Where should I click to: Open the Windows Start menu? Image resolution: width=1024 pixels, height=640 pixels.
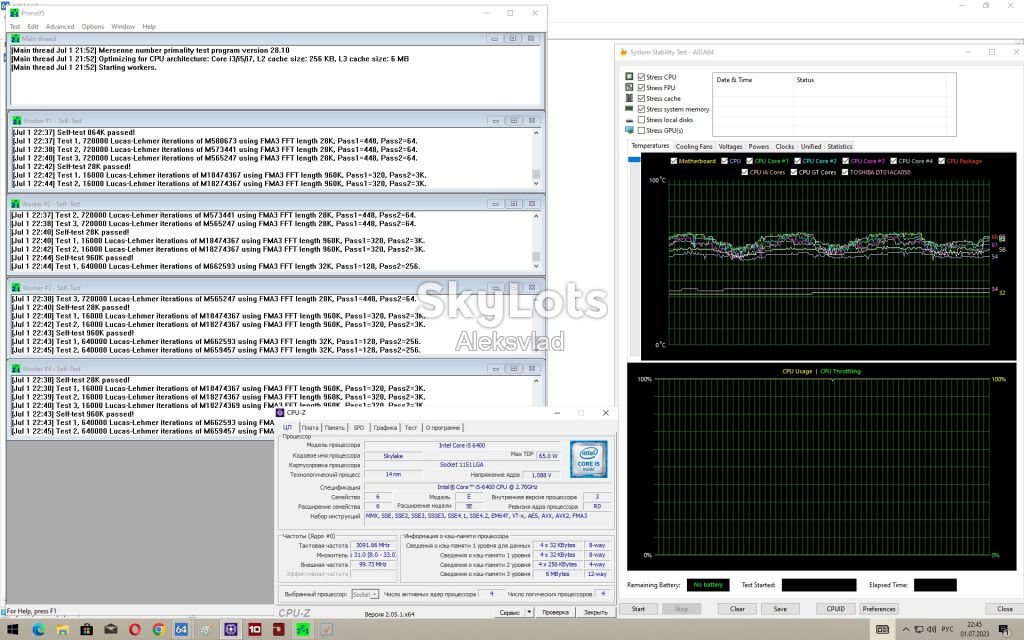pyautogui.click(x=12, y=630)
